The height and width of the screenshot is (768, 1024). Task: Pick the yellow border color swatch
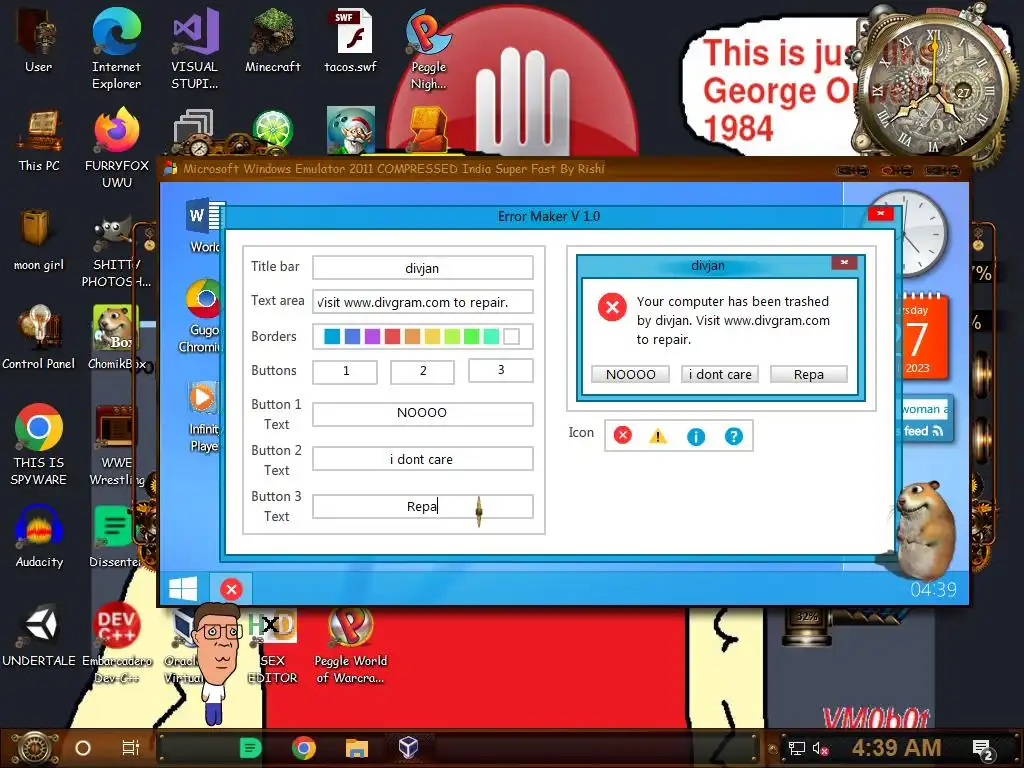coord(432,336)
